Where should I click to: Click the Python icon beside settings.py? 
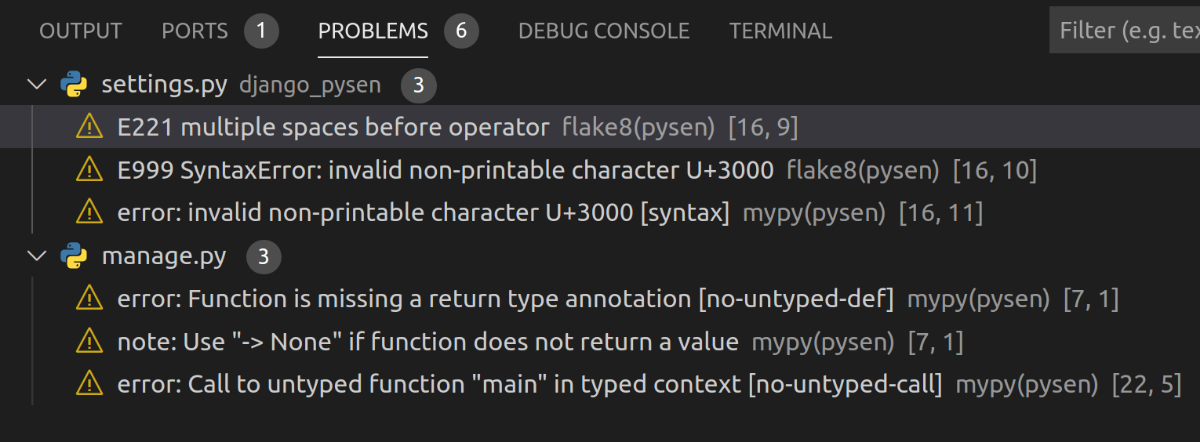74,85
